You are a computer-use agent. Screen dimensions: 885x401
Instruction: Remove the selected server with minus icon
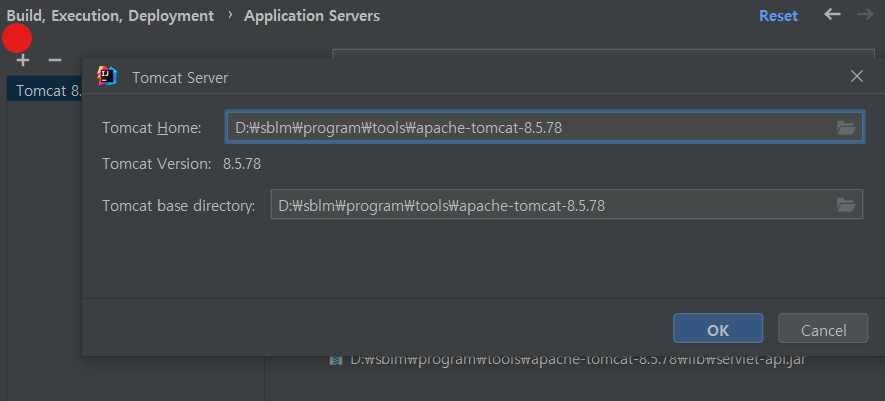(x=55, y=60)
